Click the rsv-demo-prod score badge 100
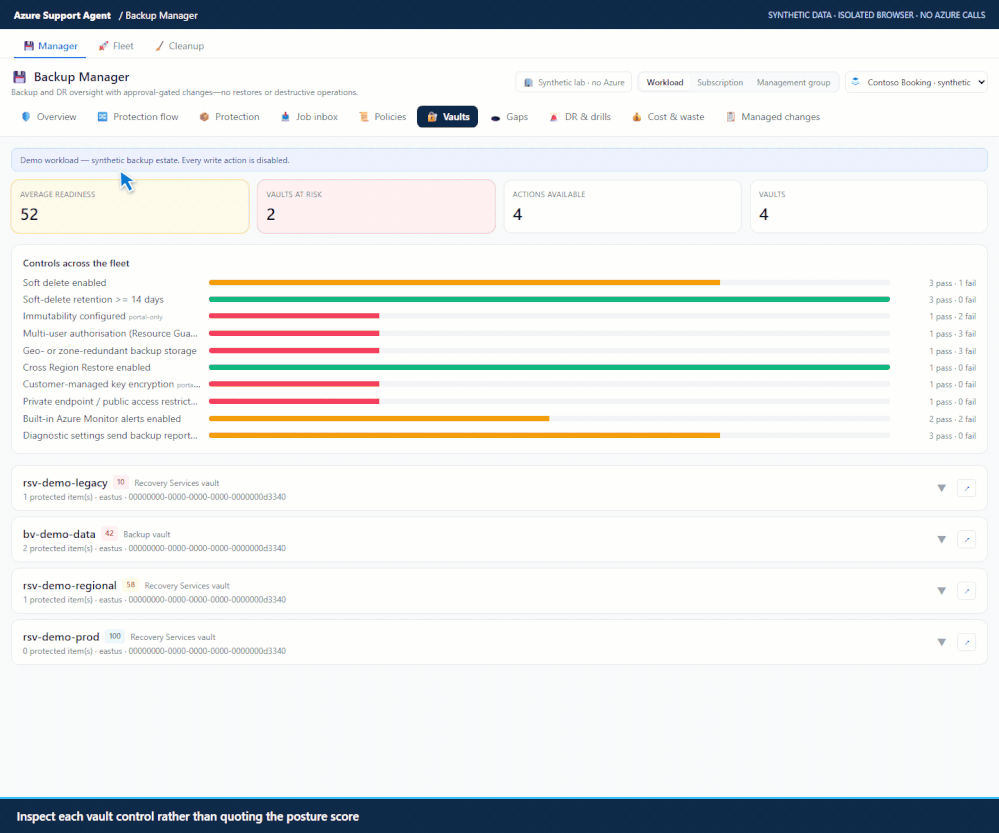999x833 pixels. (x=115, y=636)
